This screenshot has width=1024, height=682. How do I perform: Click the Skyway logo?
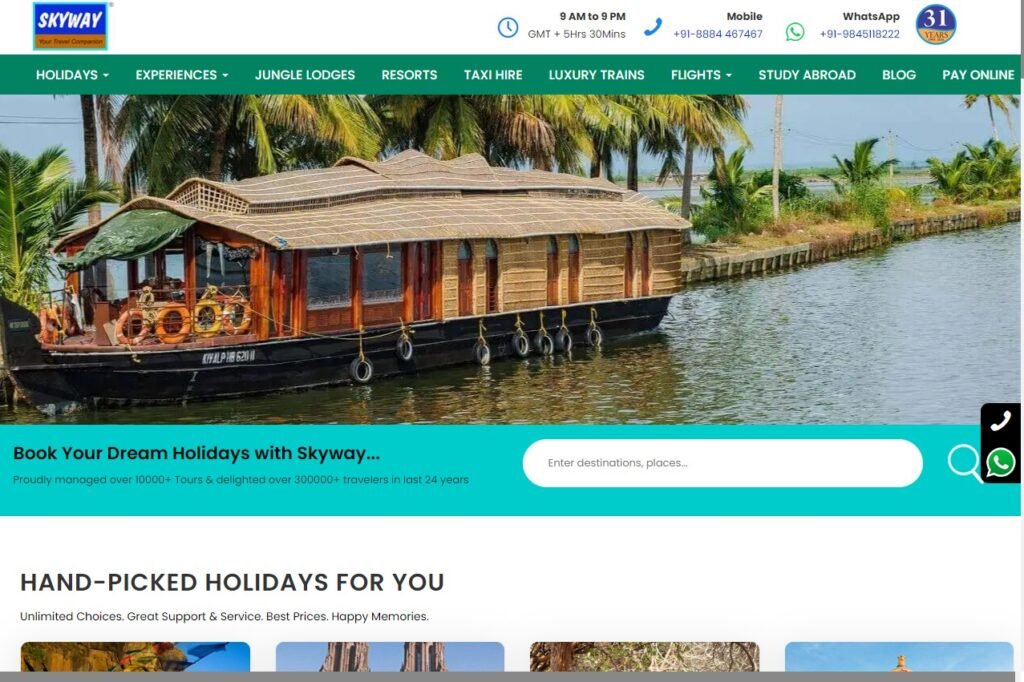[x=71, y=26]
